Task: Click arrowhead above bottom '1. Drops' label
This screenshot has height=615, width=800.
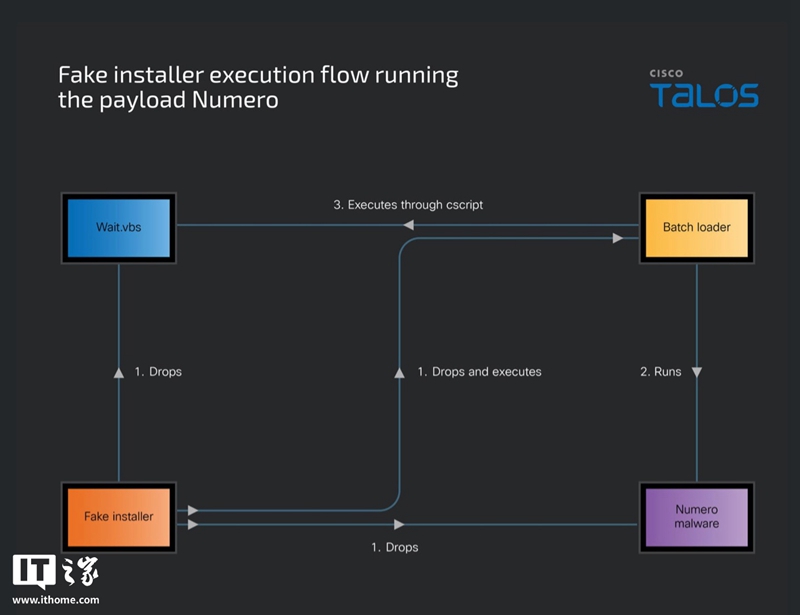Action: 399,524
